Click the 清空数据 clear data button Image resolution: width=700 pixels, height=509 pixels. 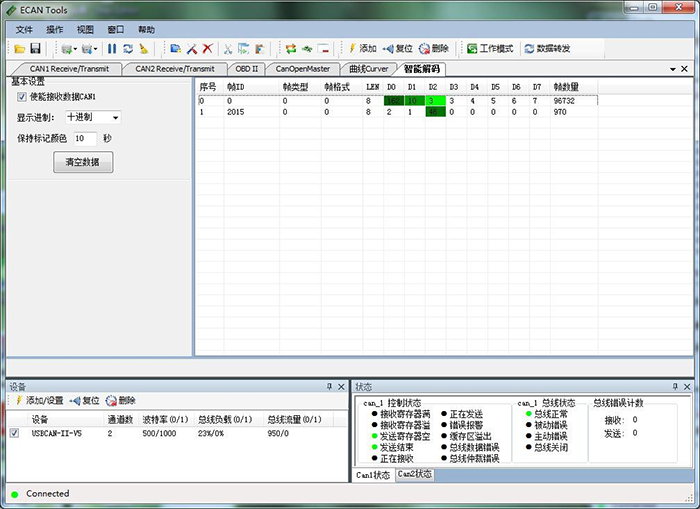point(83,161)
